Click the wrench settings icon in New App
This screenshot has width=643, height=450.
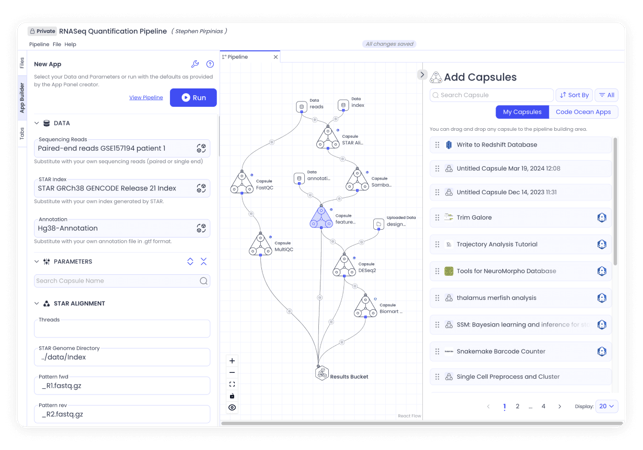(x=195, y=64)
